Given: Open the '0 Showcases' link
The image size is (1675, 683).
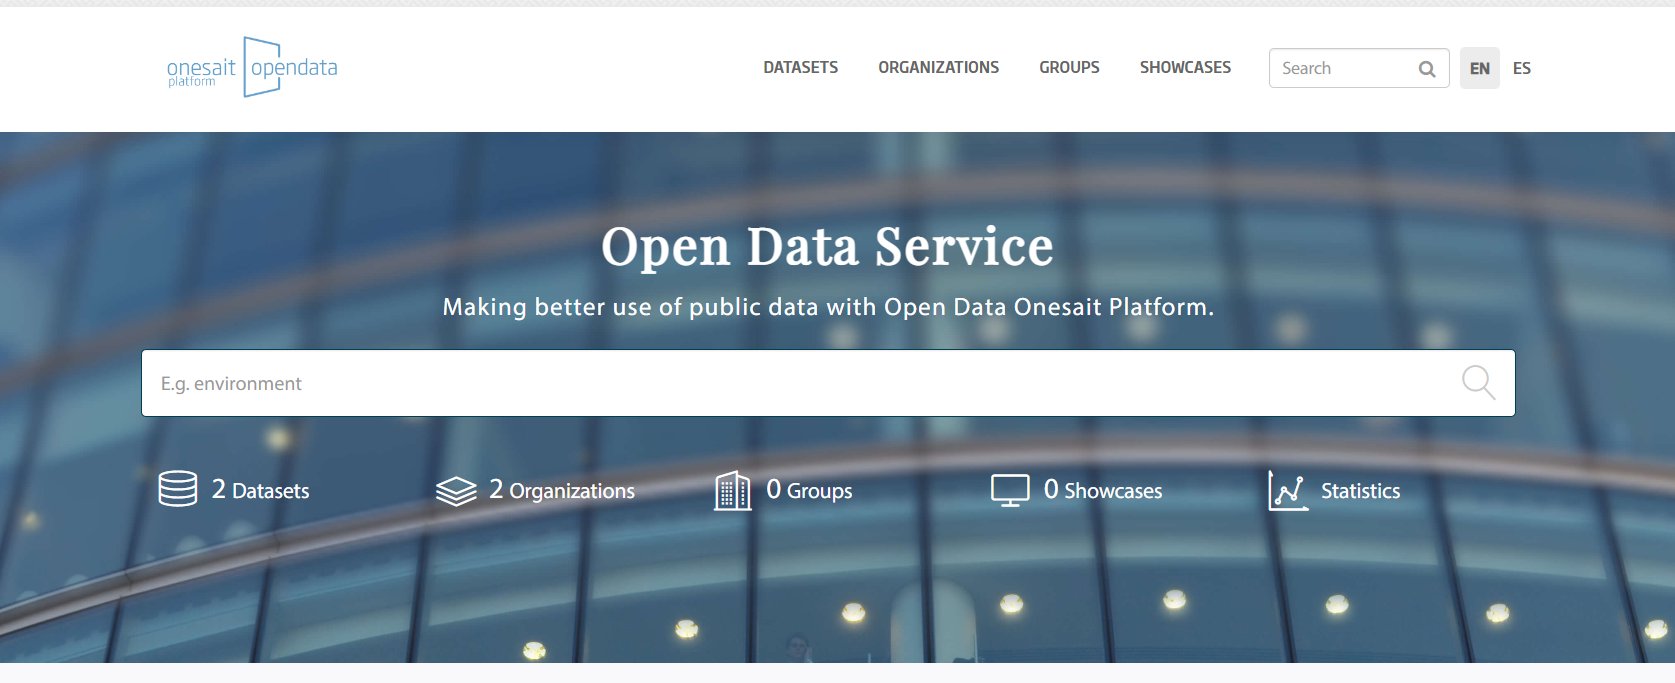Looking at the screenshot, I should click(1103, 490).
